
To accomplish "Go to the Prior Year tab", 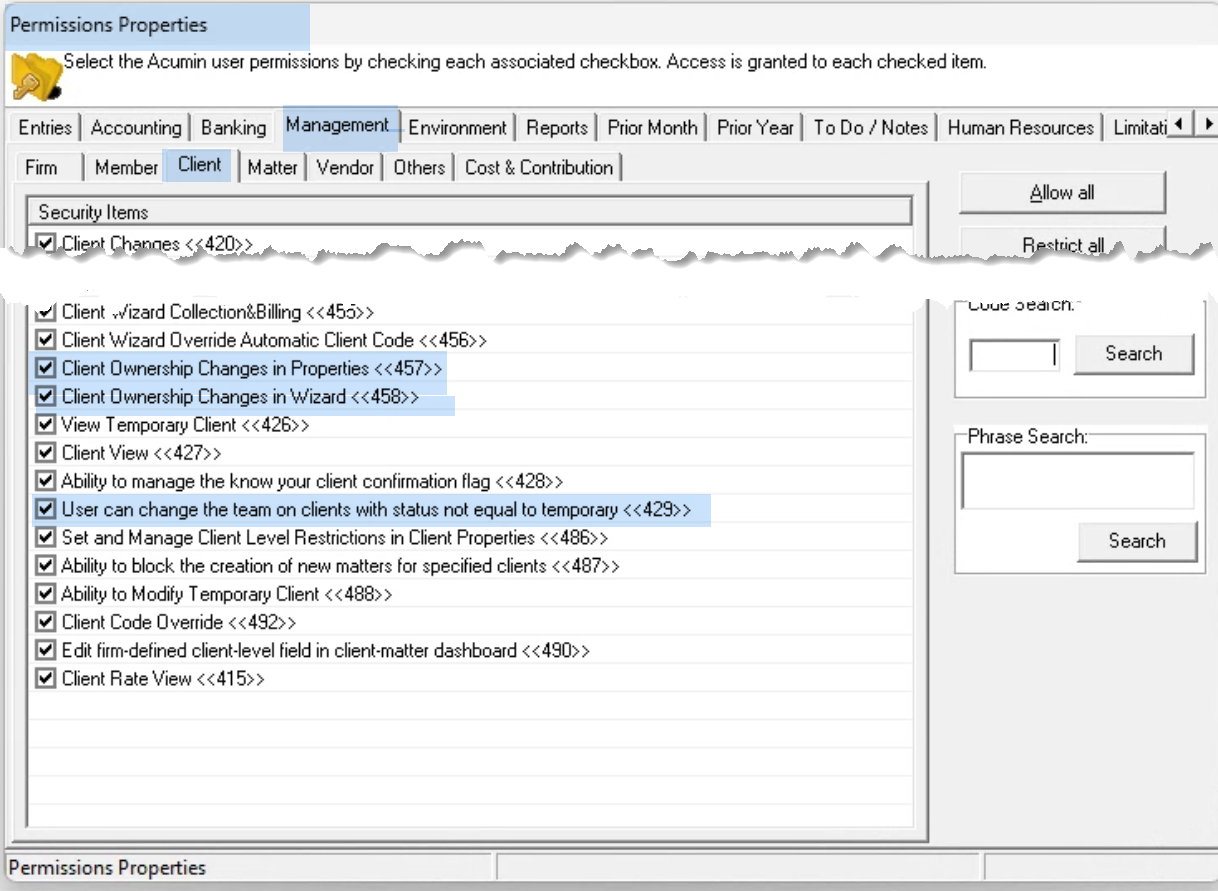I will [x=756, y=128].
